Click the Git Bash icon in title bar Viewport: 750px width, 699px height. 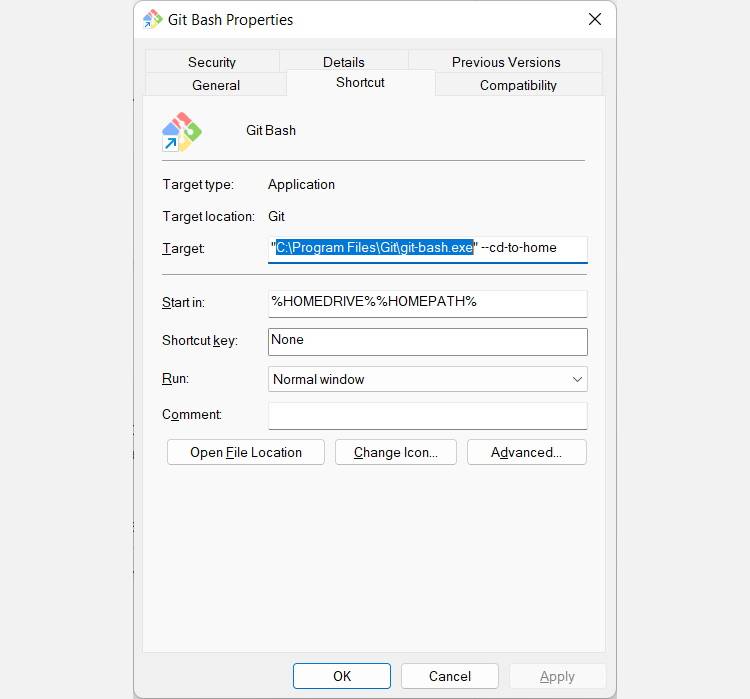[153, 20]
